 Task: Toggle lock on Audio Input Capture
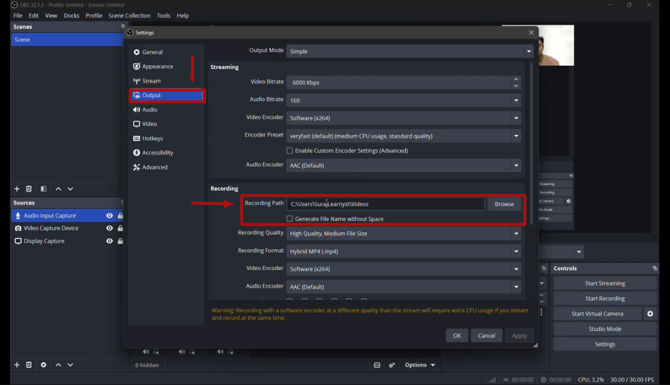pos(120,216)
